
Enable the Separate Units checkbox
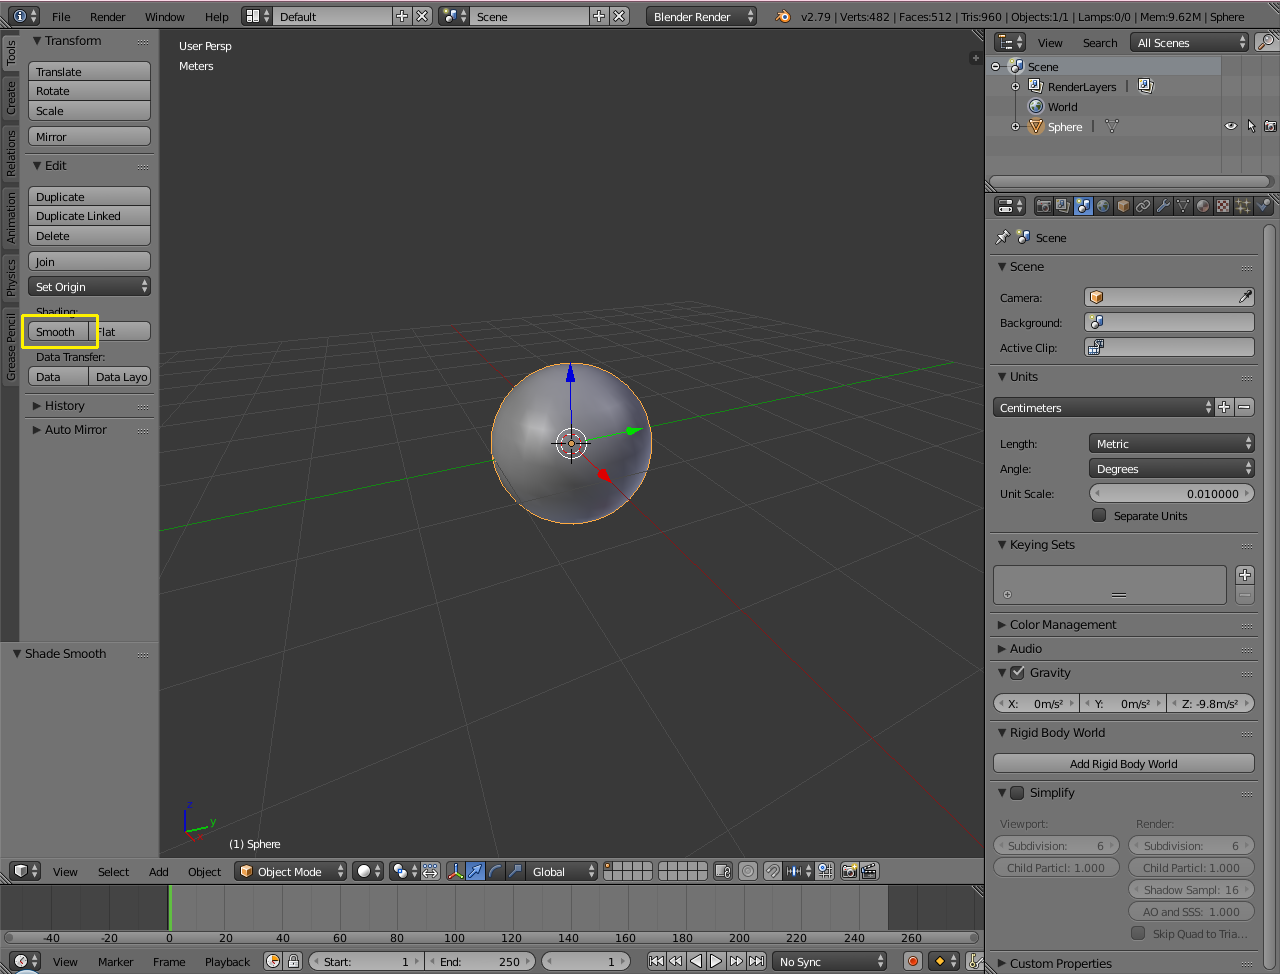coord(1099,516)
